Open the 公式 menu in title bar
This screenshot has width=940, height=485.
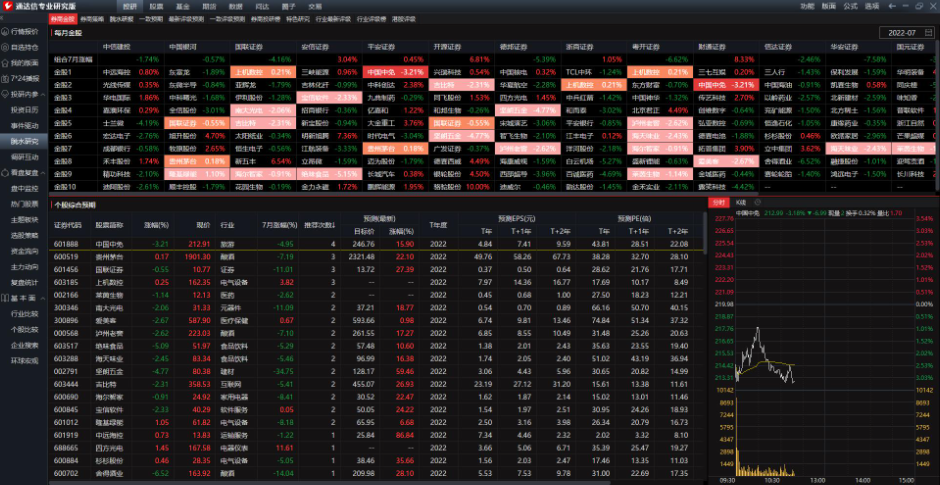click(x=849, y=6)
